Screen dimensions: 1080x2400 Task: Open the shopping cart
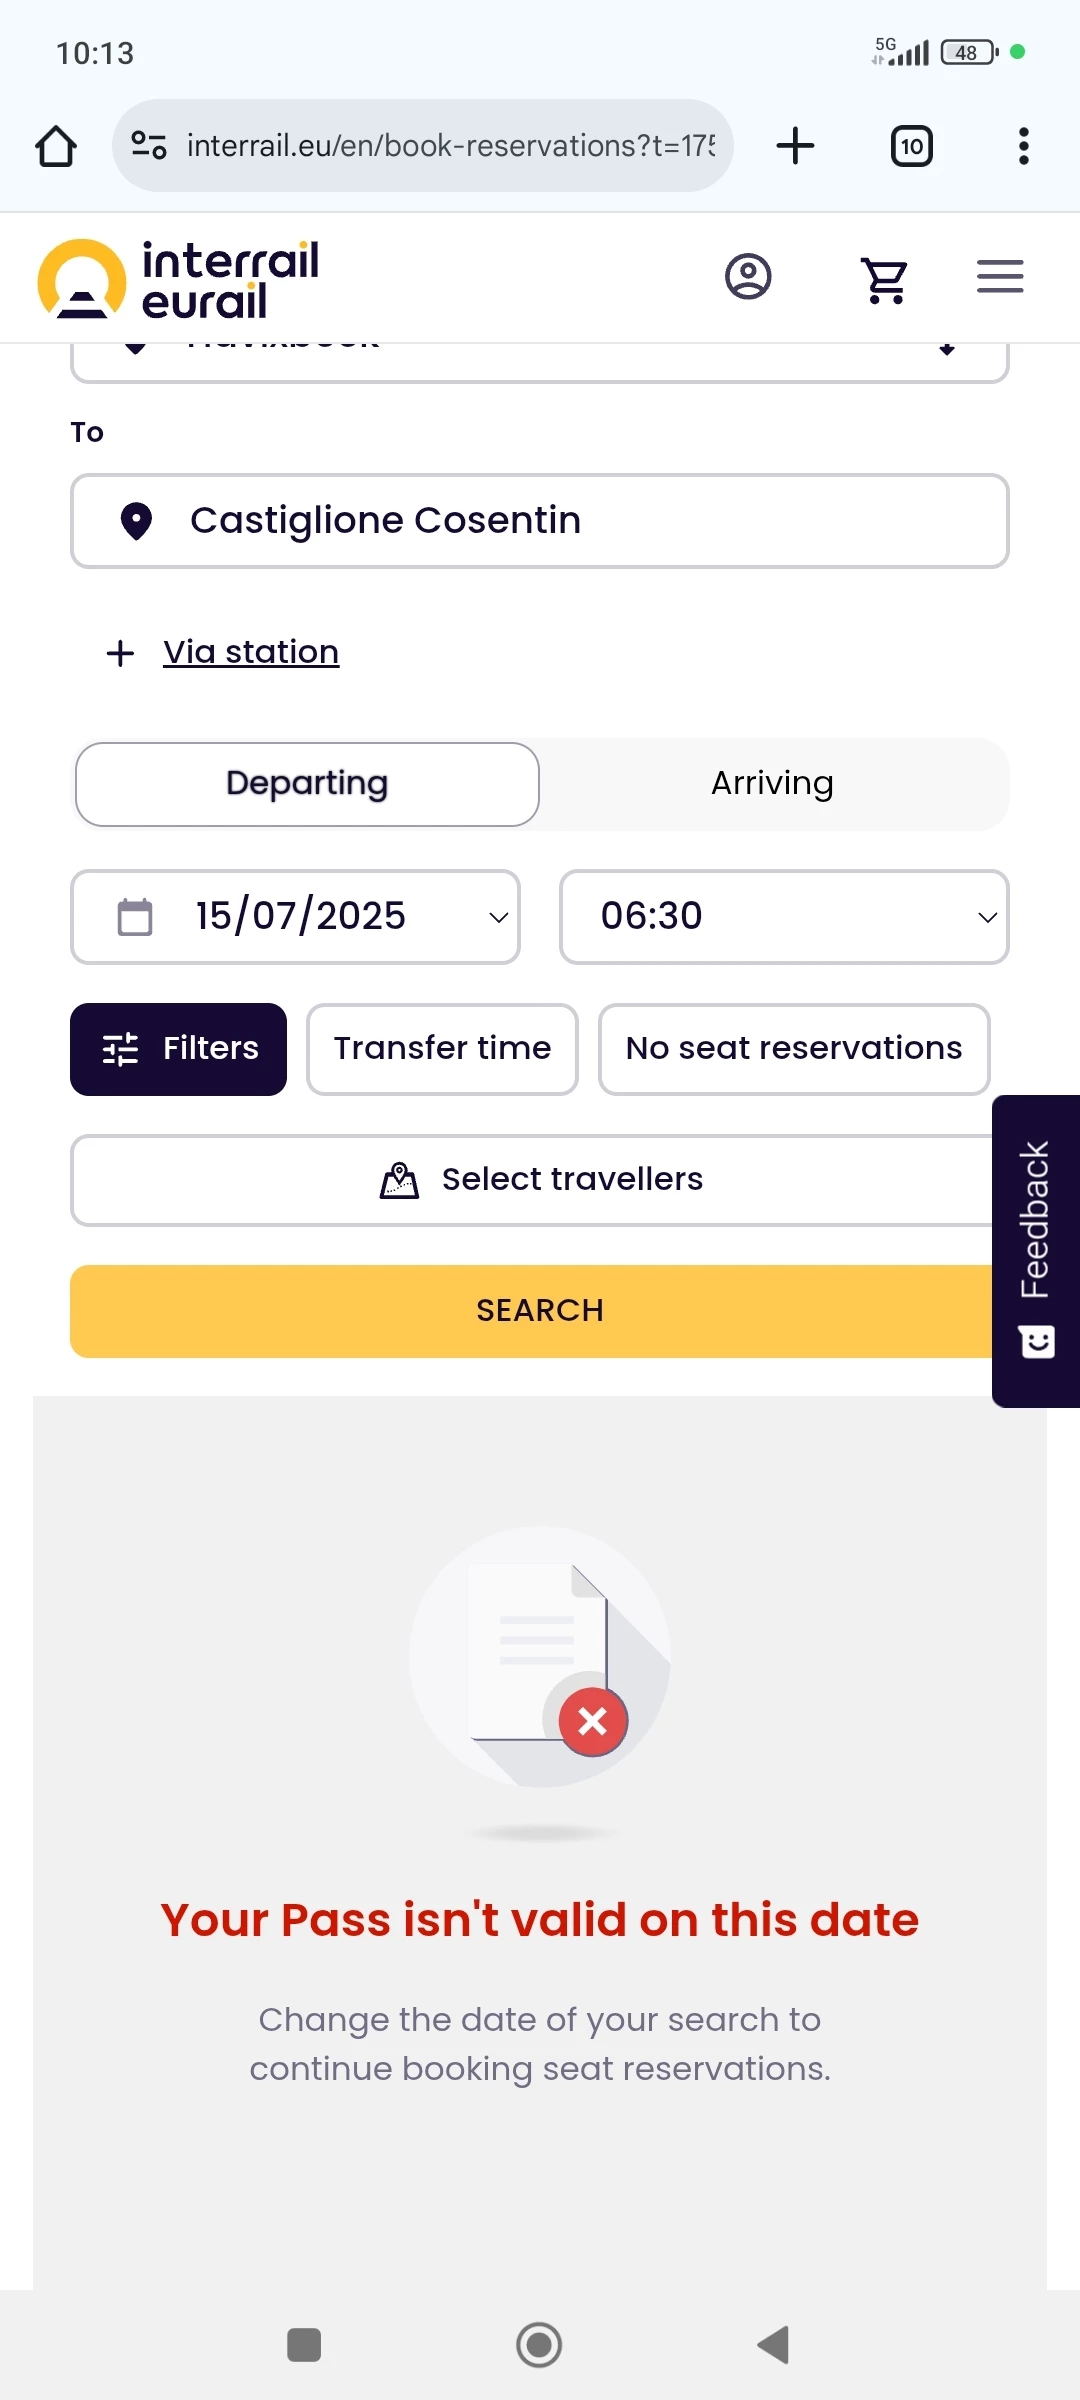coord(885,279)
